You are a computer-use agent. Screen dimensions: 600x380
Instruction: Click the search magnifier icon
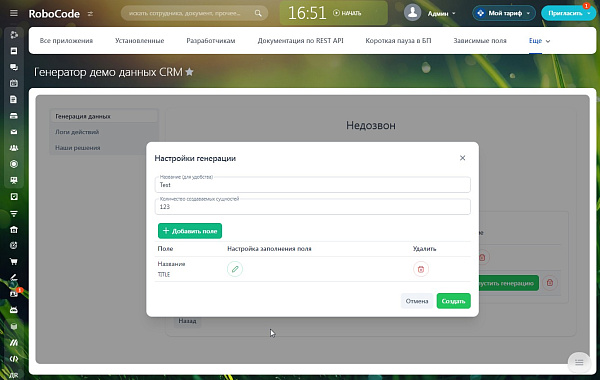click(x=258, y=13)
